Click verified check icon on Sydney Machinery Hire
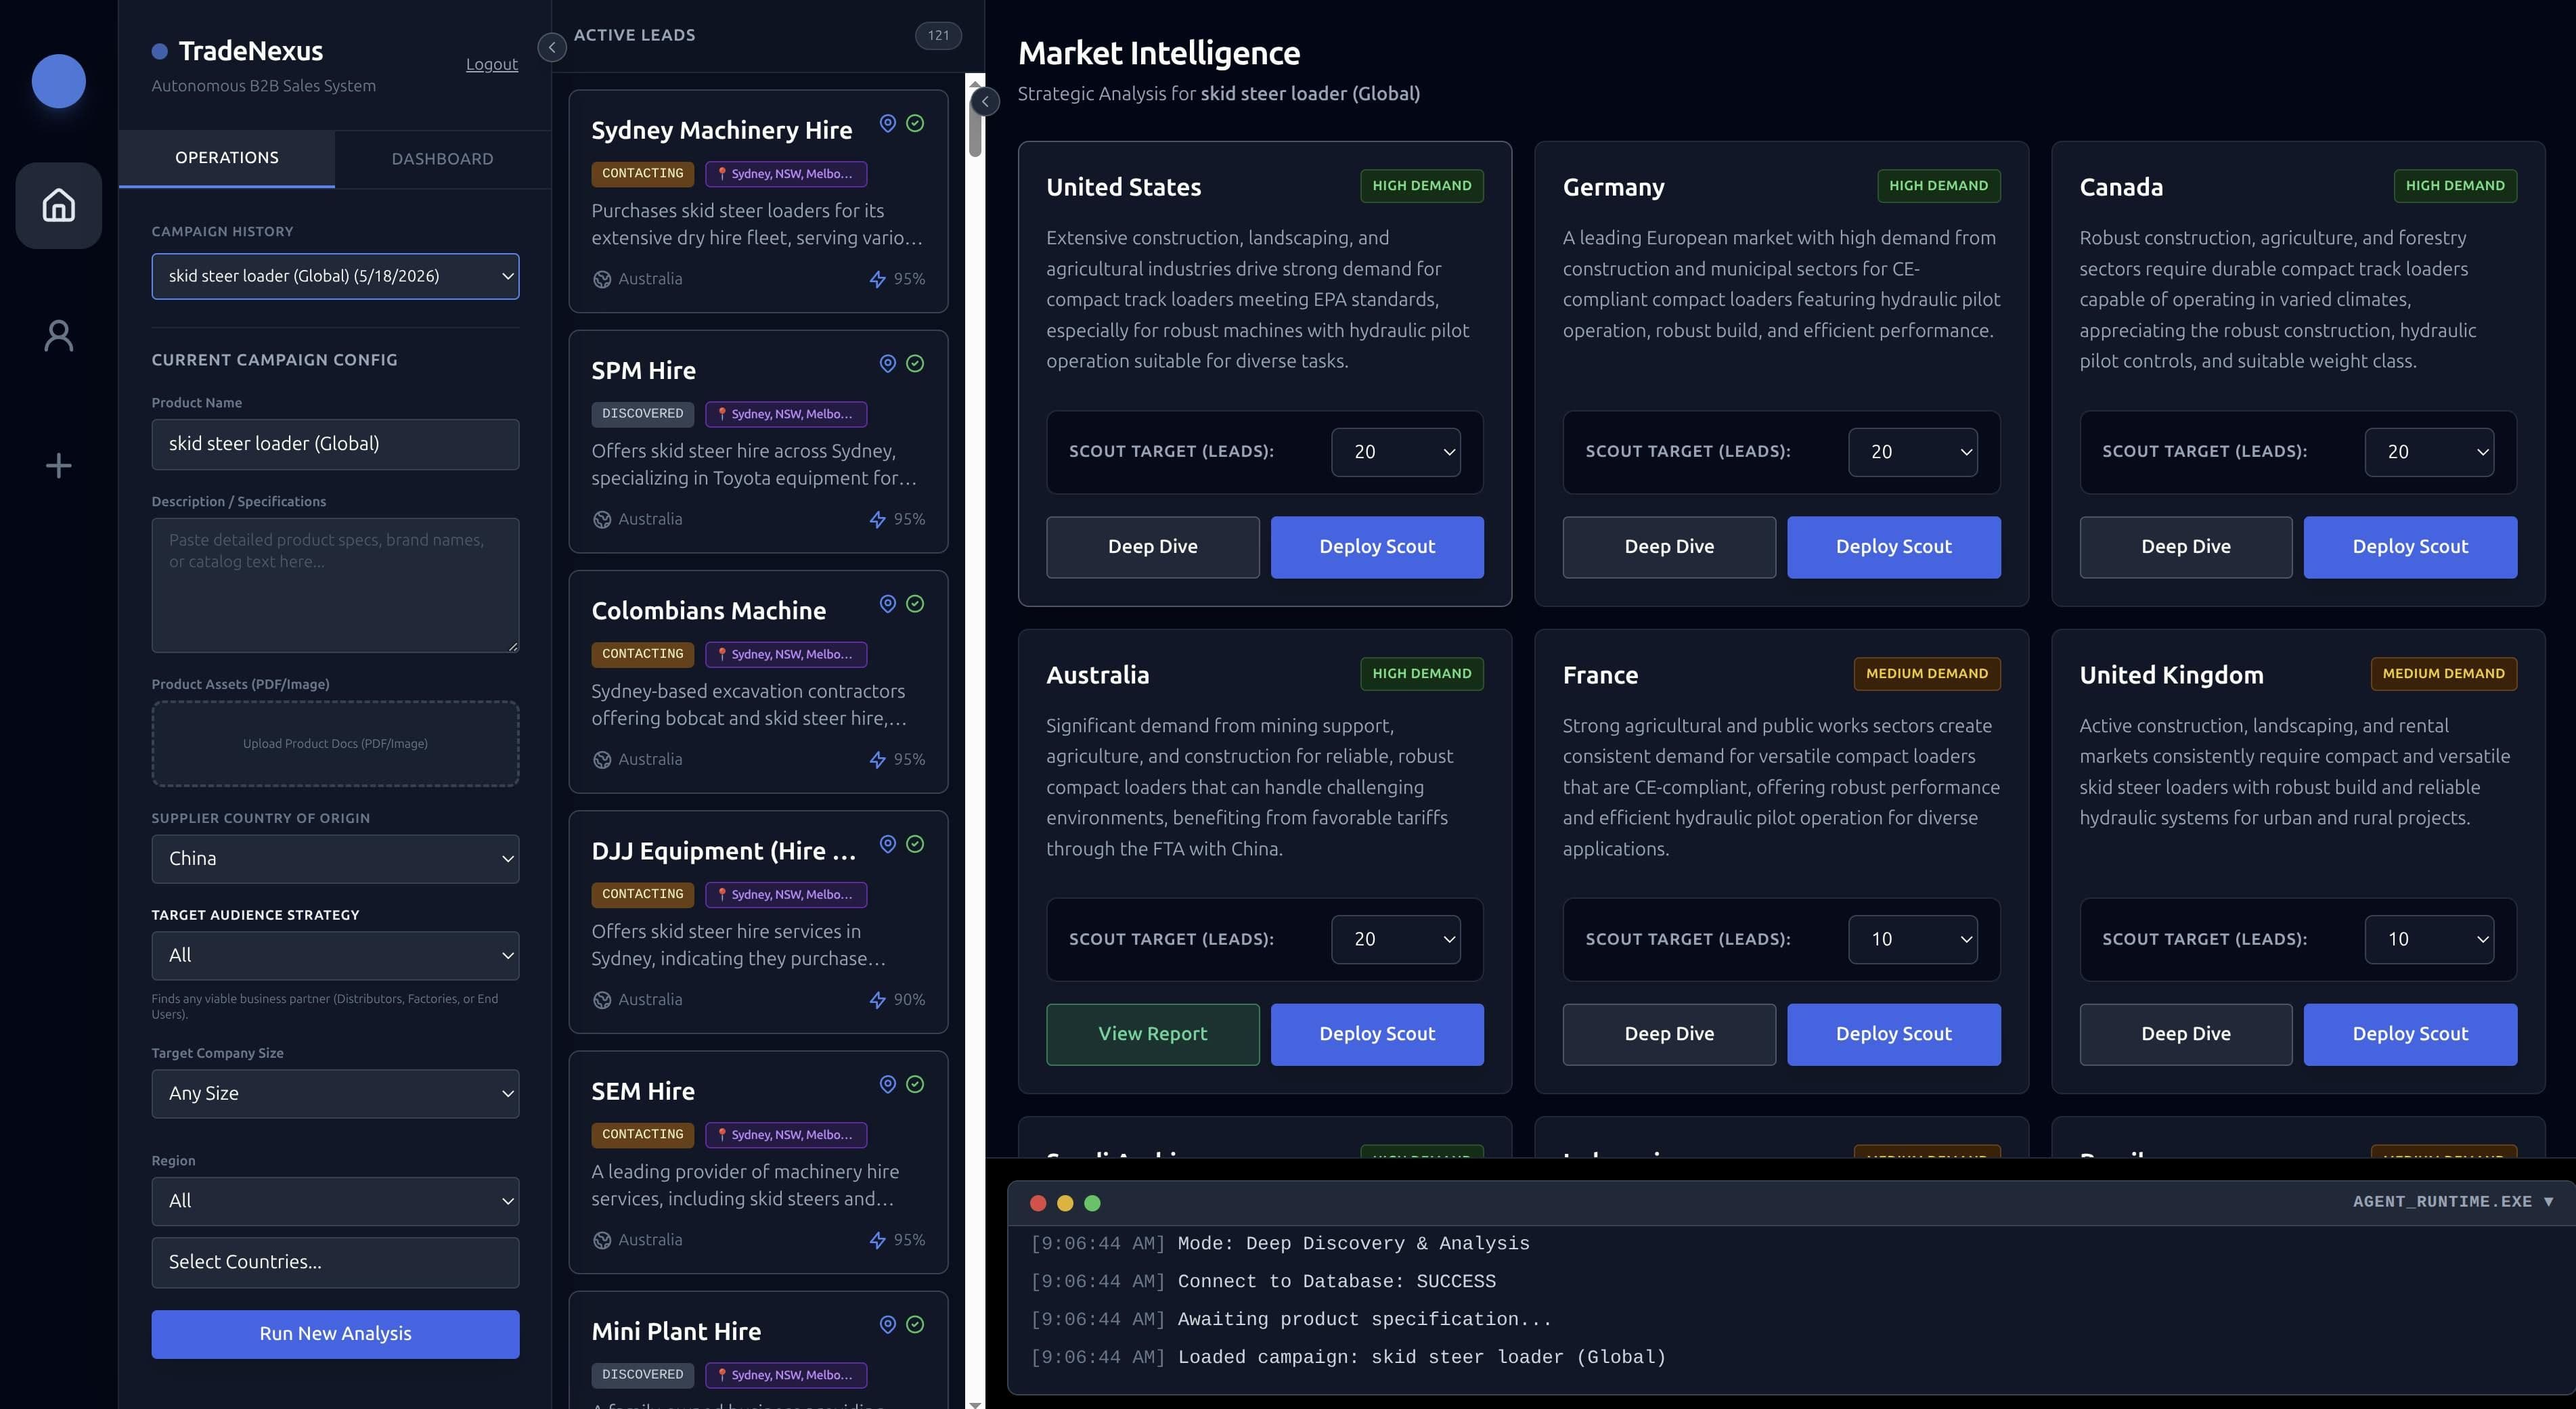This screenshot has height=1409, width=2576. point(915,123)
